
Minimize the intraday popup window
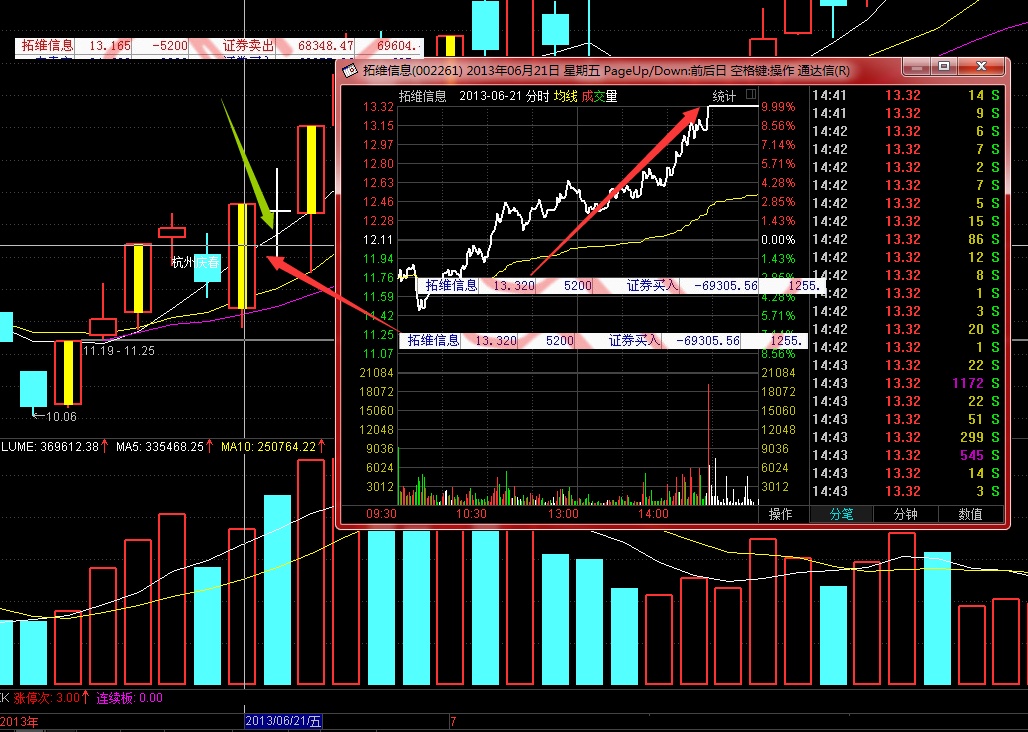pyautogui.click(x=915, y=67)
